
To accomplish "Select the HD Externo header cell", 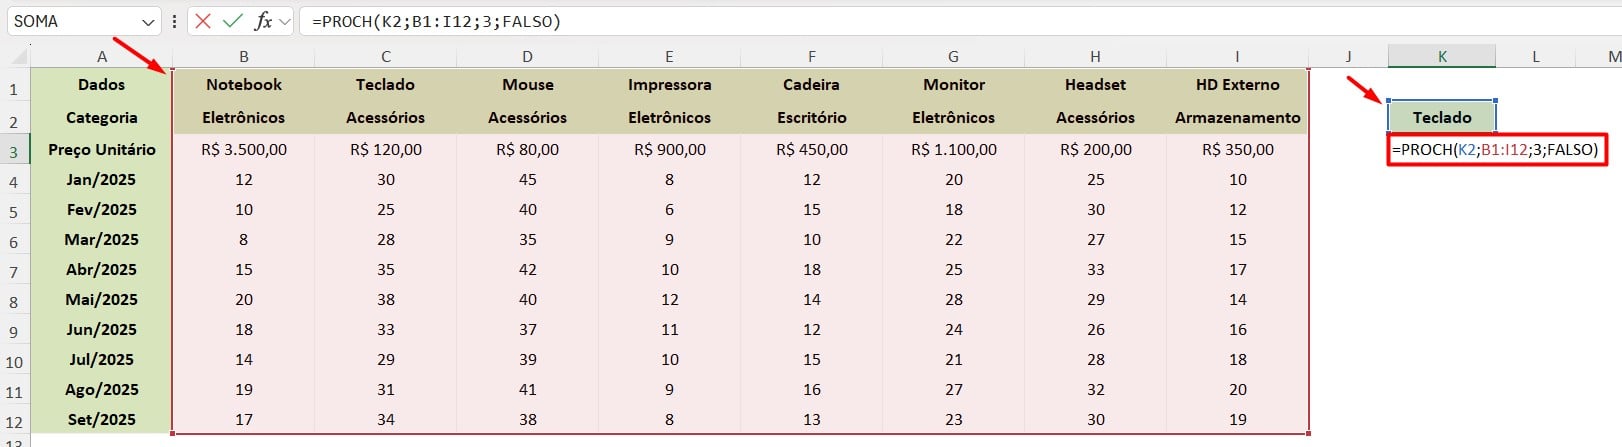I will tap(1237, 85).
